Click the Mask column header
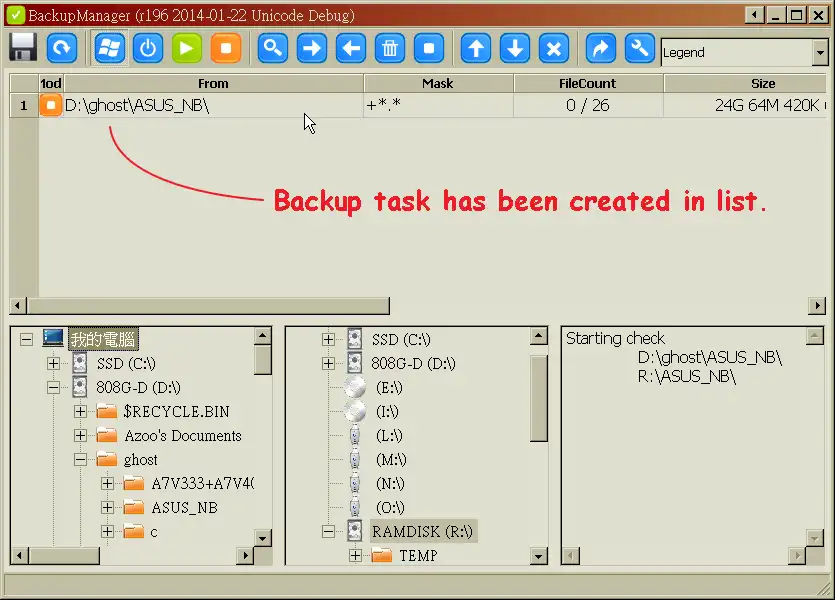Image resolution: width=835 pixels, height=600 pixels. (438, 84)
